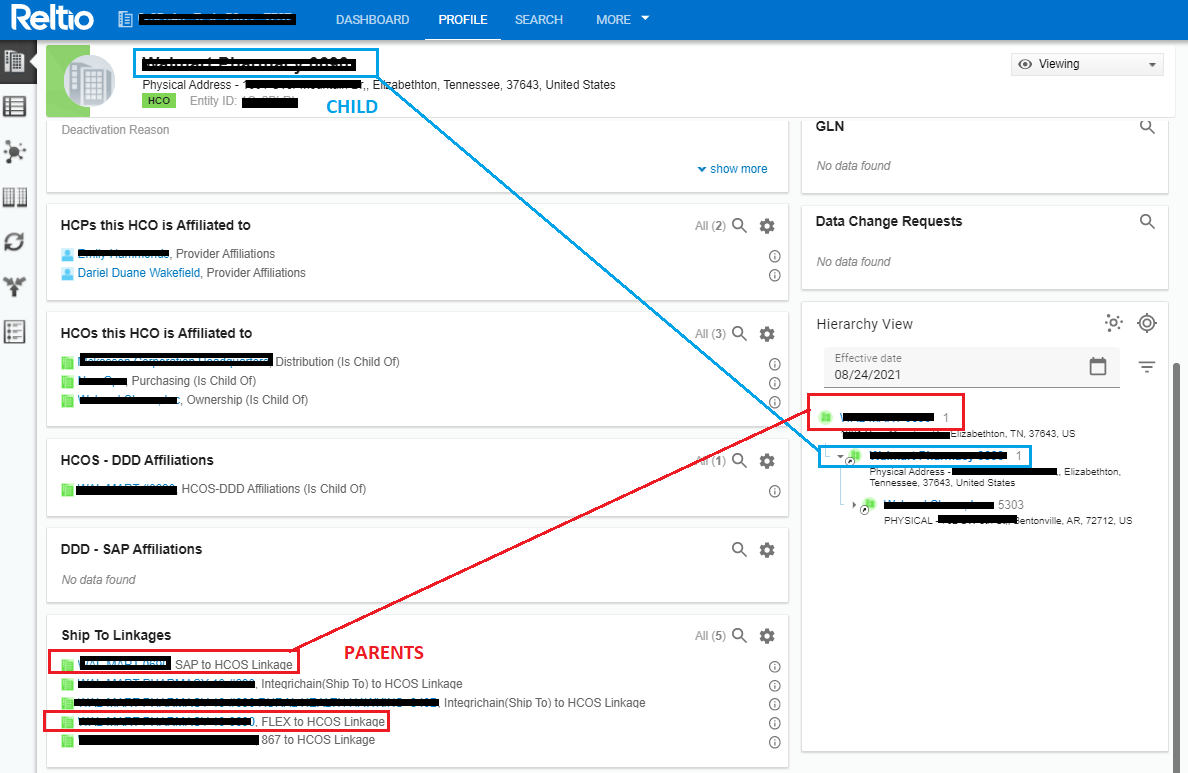The width and height of the screenshot is (1188, 773).
Task: Search in HCOS - DDD Affiliations
Action: click(739, 461)
